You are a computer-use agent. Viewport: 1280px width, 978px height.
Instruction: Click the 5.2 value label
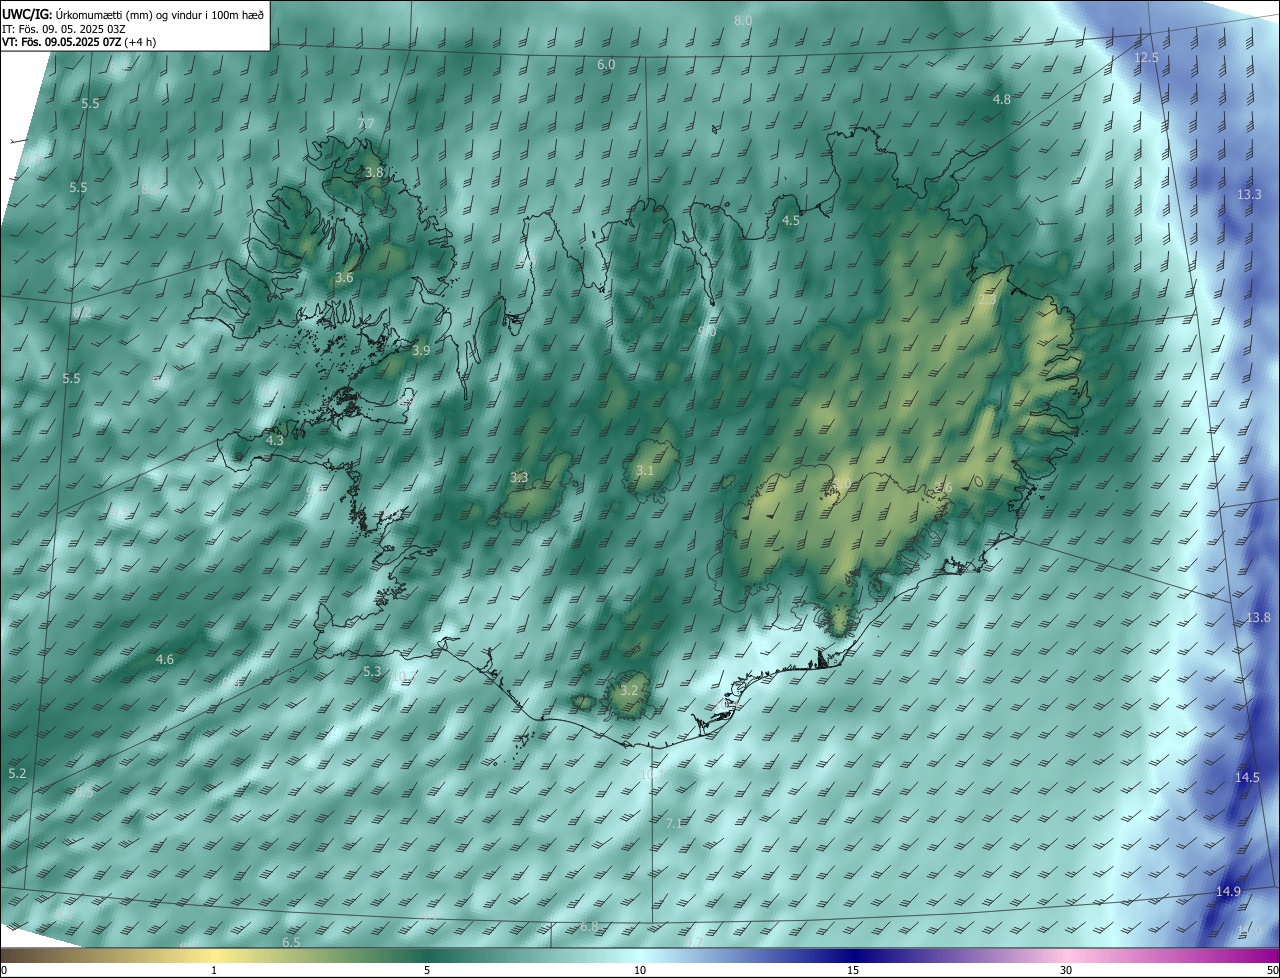pos(17,774)
